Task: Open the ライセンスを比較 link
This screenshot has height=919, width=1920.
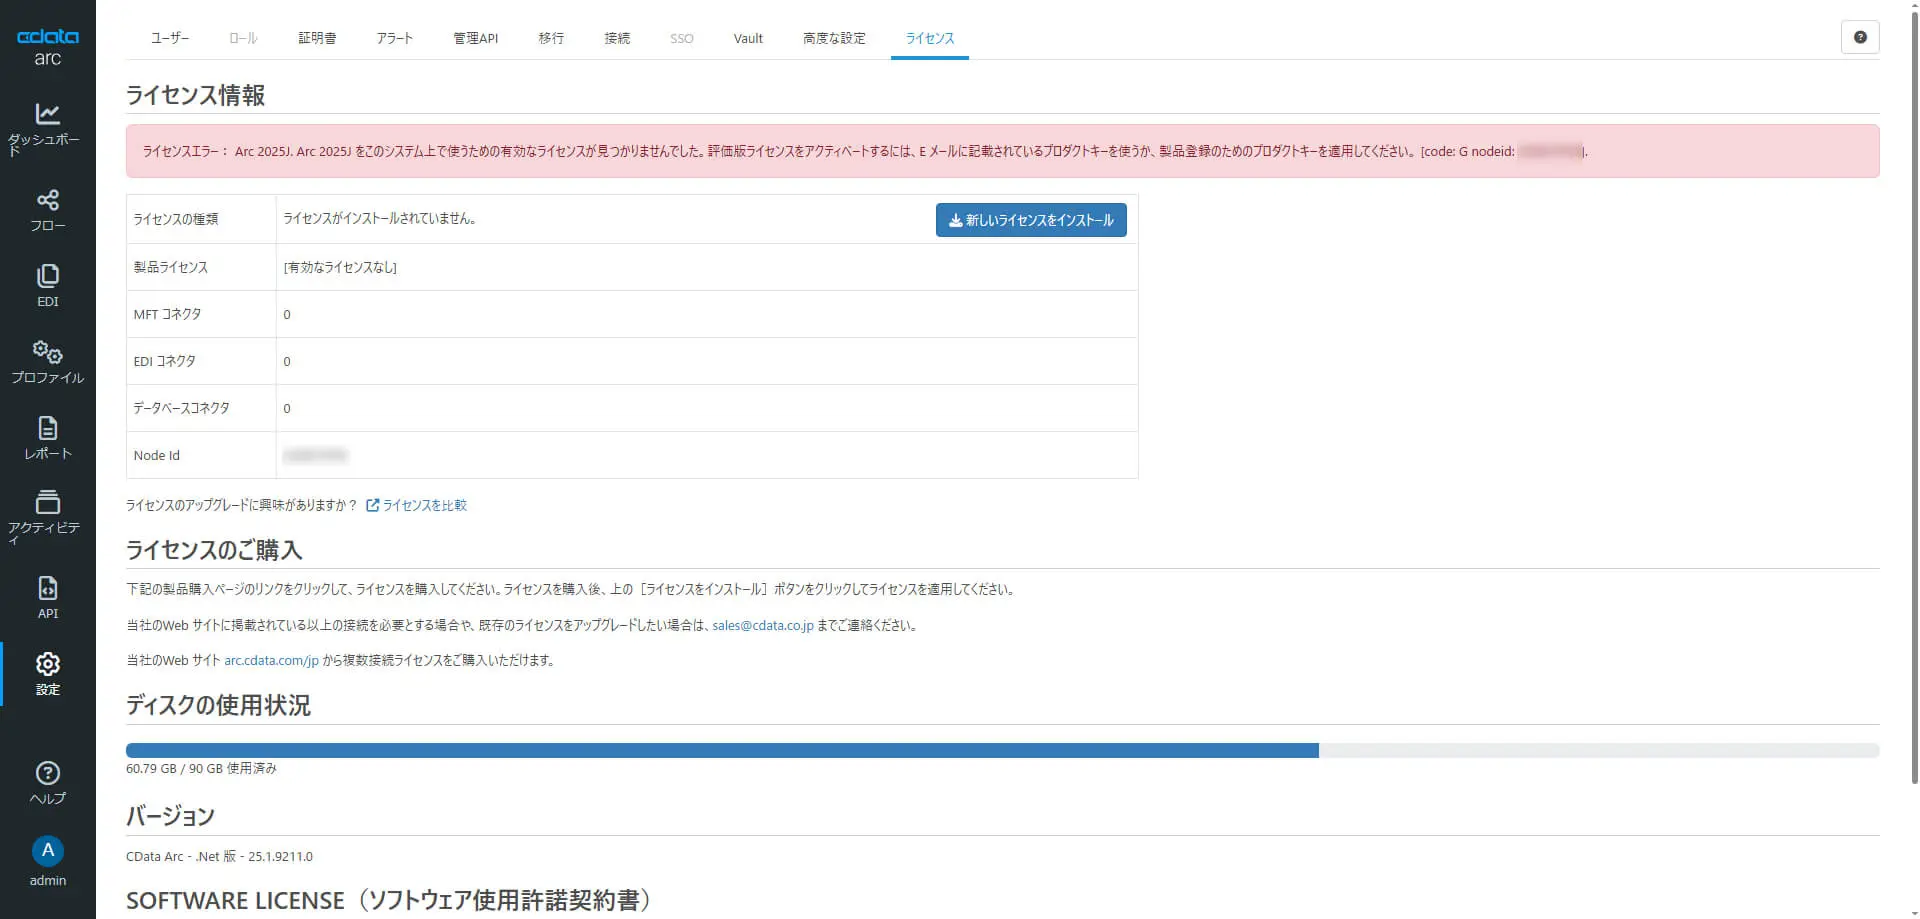Action: (425, 505)
